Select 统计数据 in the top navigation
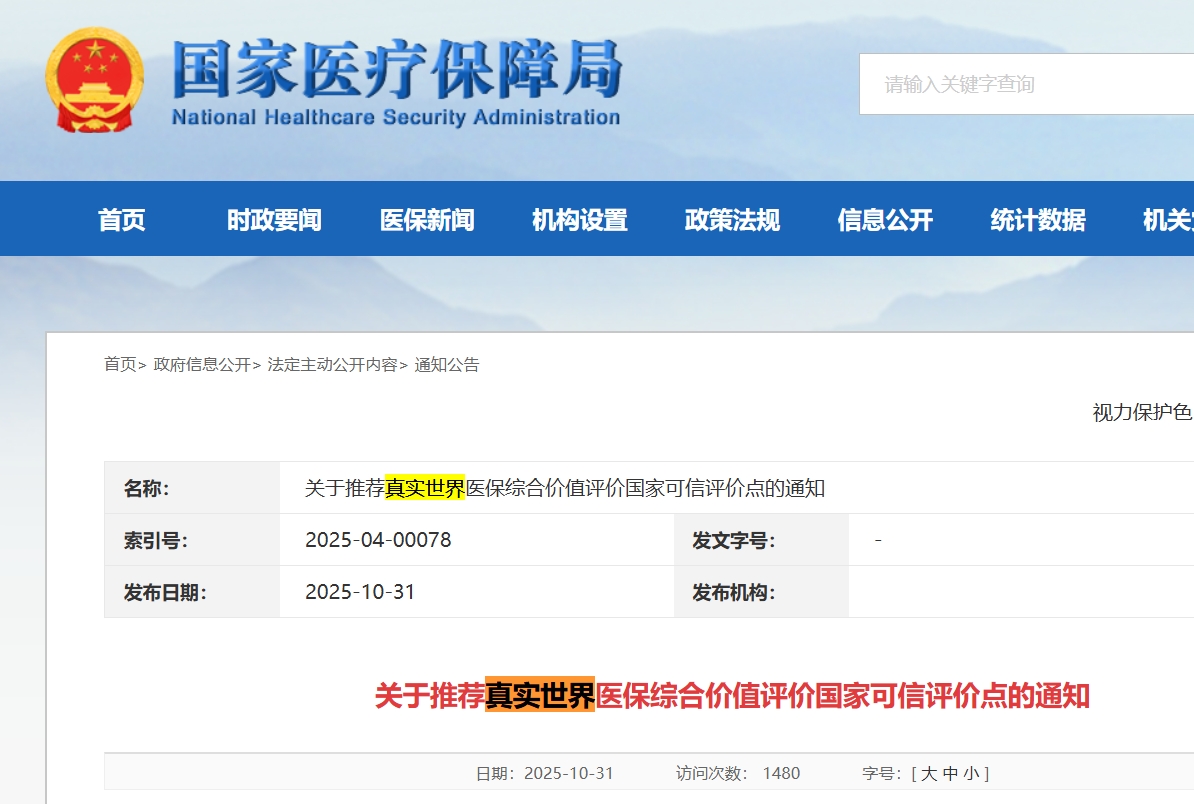This screenshot has height=804, width=1194. 1038,220
